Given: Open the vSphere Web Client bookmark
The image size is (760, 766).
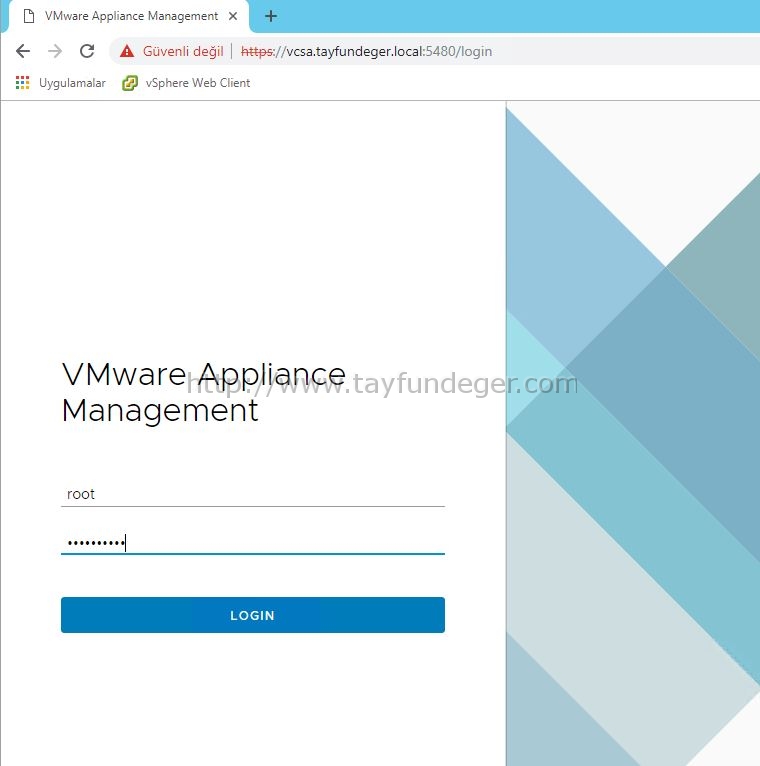Looking at the screenshot, I should pyautogui.click(x=186, y=83).
